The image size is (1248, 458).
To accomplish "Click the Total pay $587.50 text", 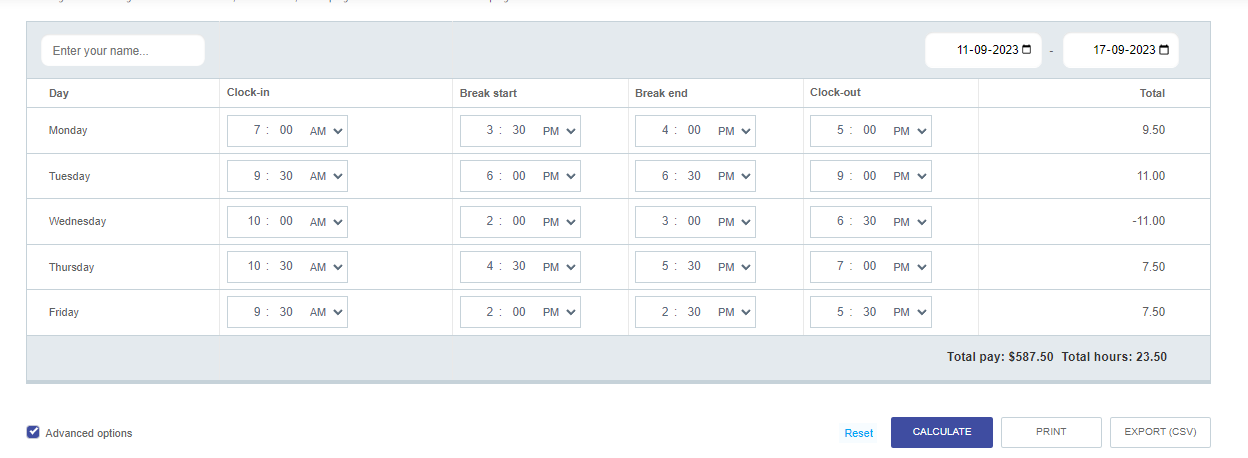I will tap(1000, 357).
